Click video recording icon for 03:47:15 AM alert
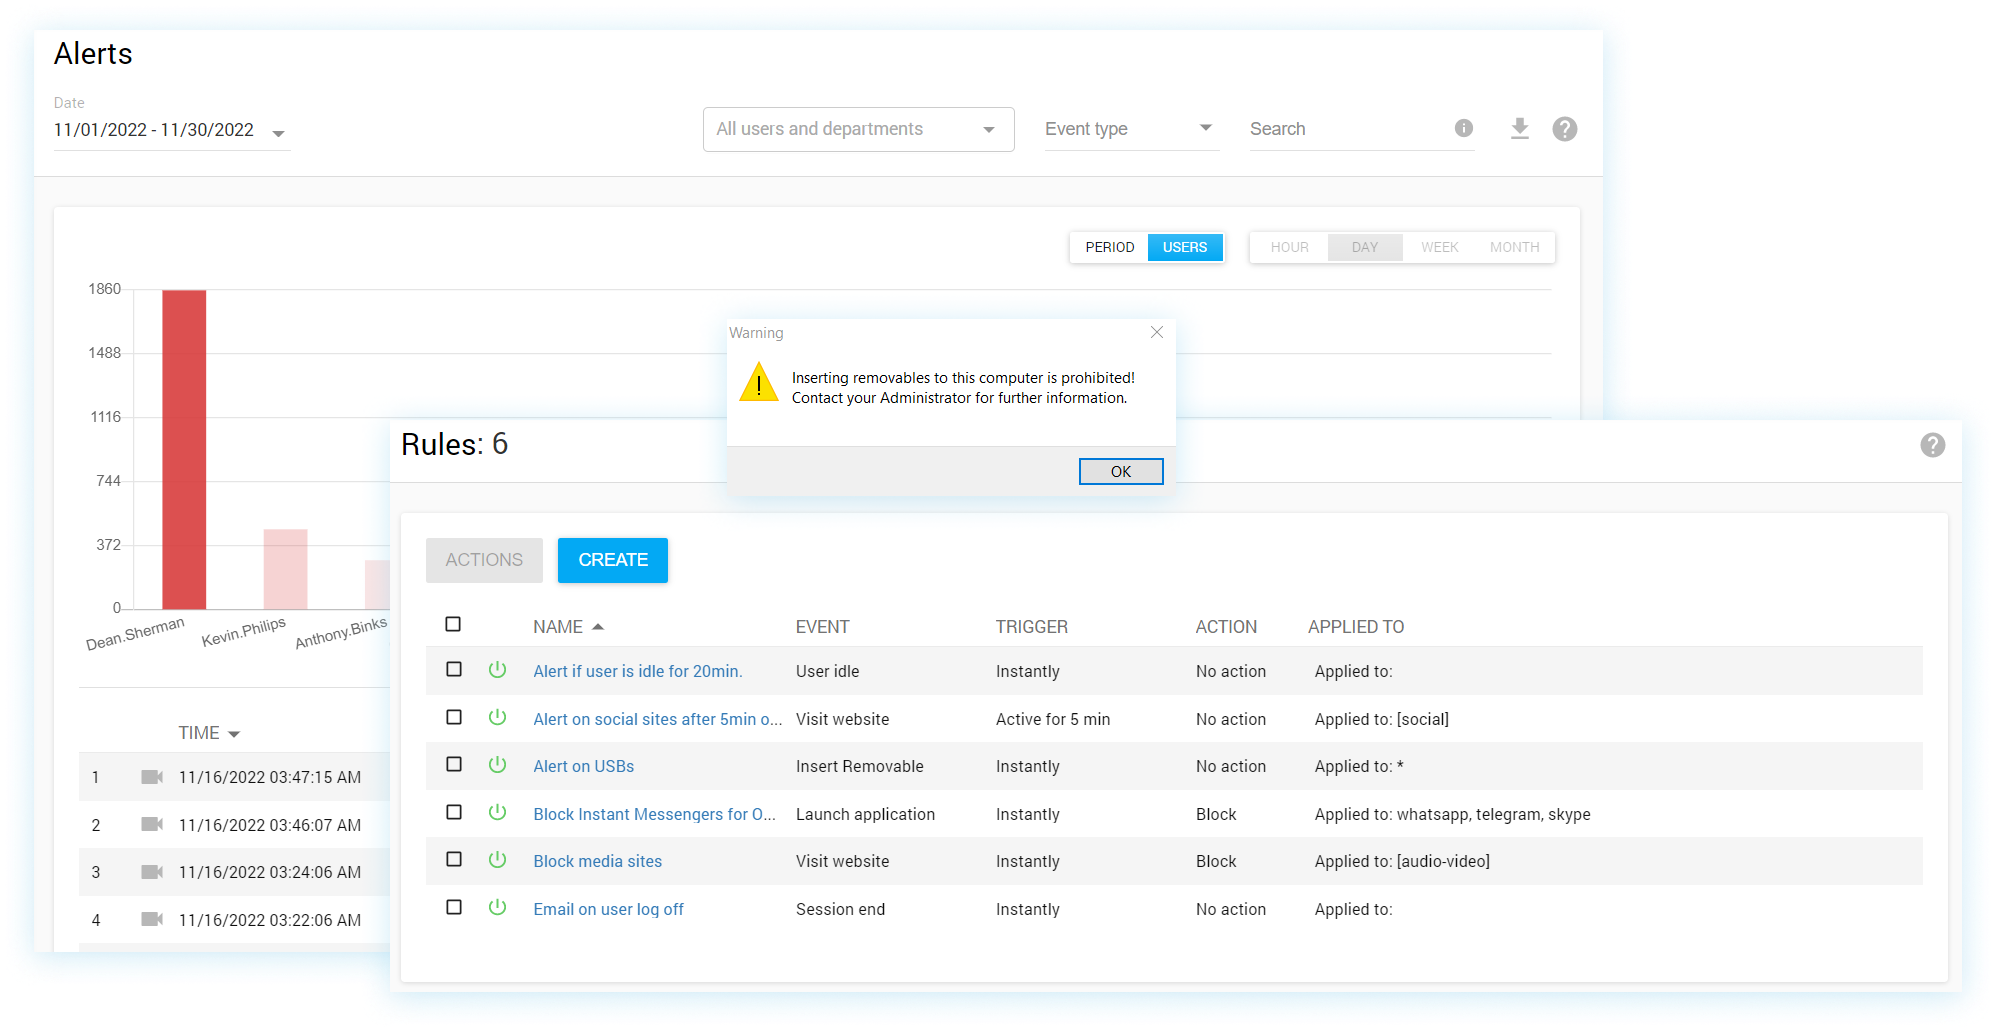This screenshot has width=1996, height=1030. tap(152, 777)
